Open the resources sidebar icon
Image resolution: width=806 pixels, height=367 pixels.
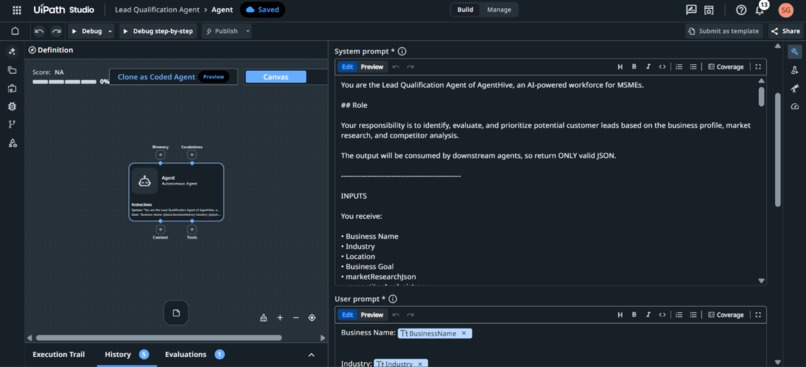pos(12,88)
